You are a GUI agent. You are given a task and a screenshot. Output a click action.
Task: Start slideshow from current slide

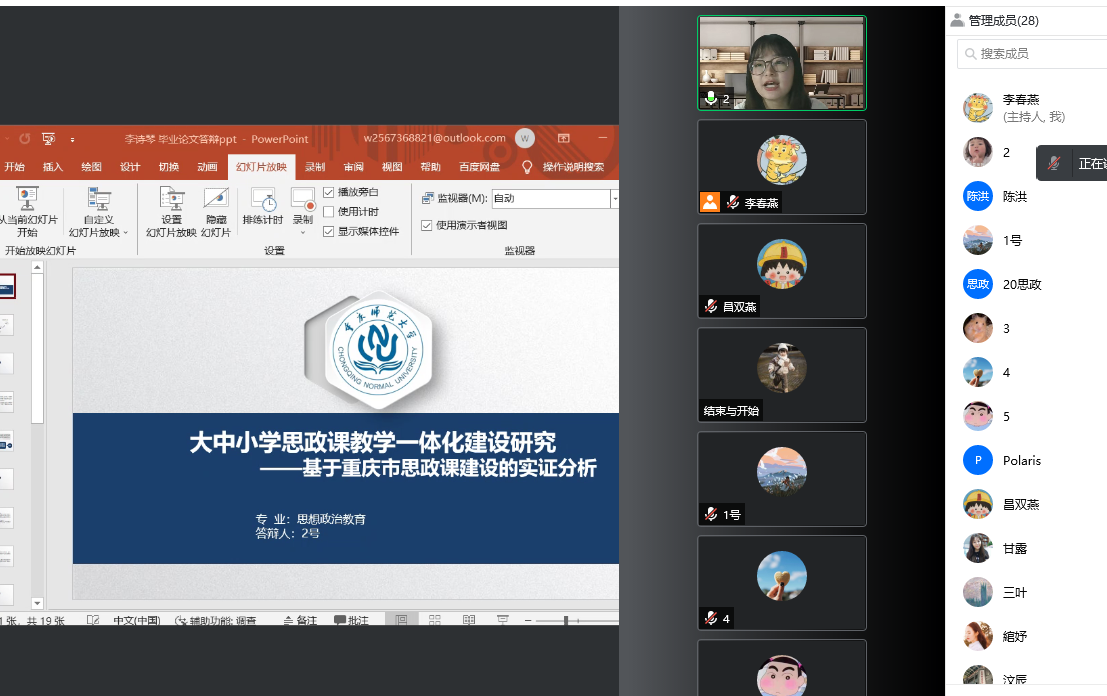pos(27,210)
